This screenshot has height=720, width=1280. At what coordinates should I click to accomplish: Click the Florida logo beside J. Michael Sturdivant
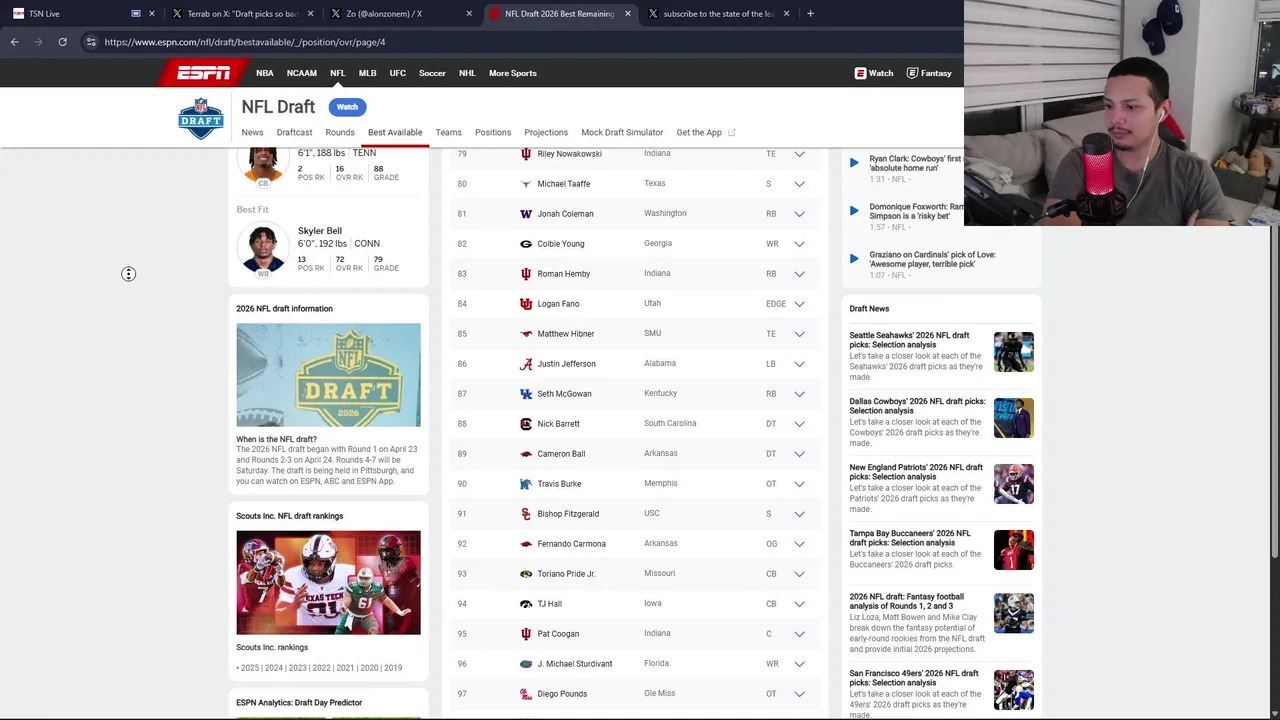click(526, 664)
